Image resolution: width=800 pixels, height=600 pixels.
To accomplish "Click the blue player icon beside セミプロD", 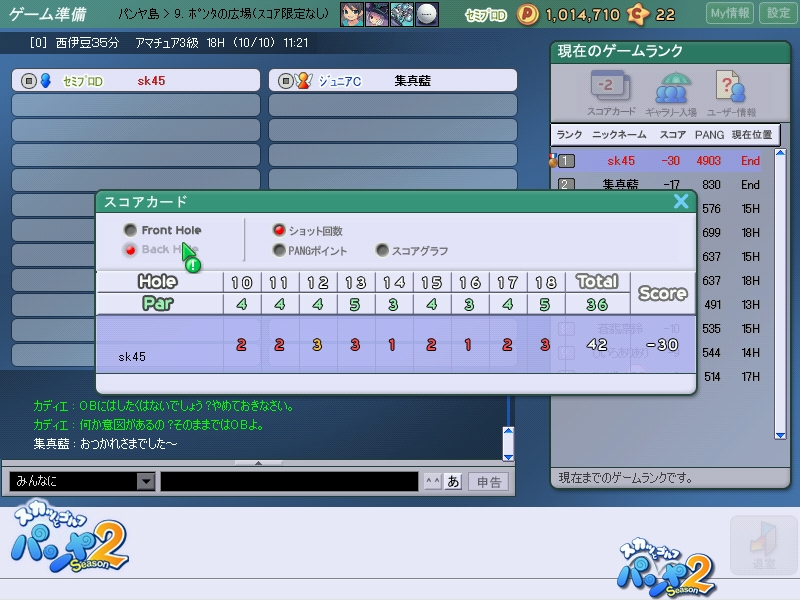I will pyautogui.click(x=45, y=81).
